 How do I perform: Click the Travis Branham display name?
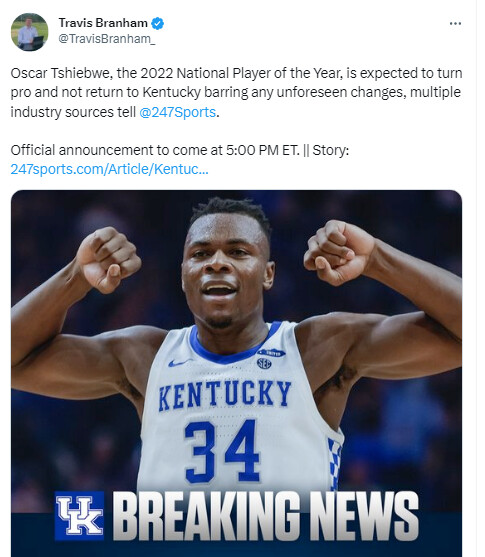coord(103,23)
